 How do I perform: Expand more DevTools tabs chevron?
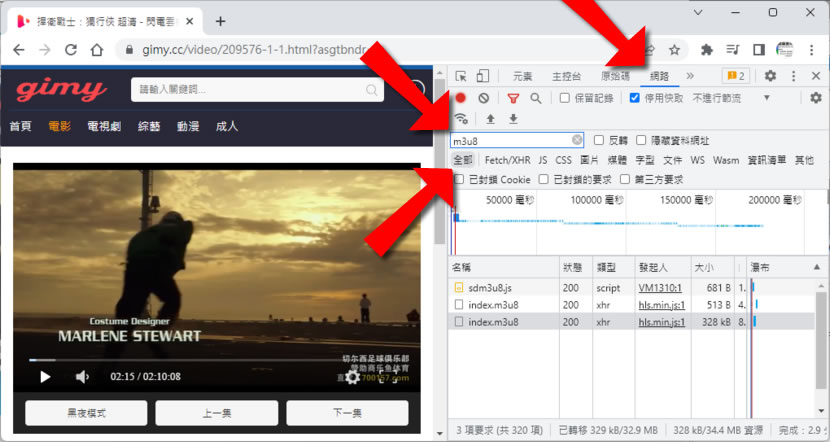(690, 76)
